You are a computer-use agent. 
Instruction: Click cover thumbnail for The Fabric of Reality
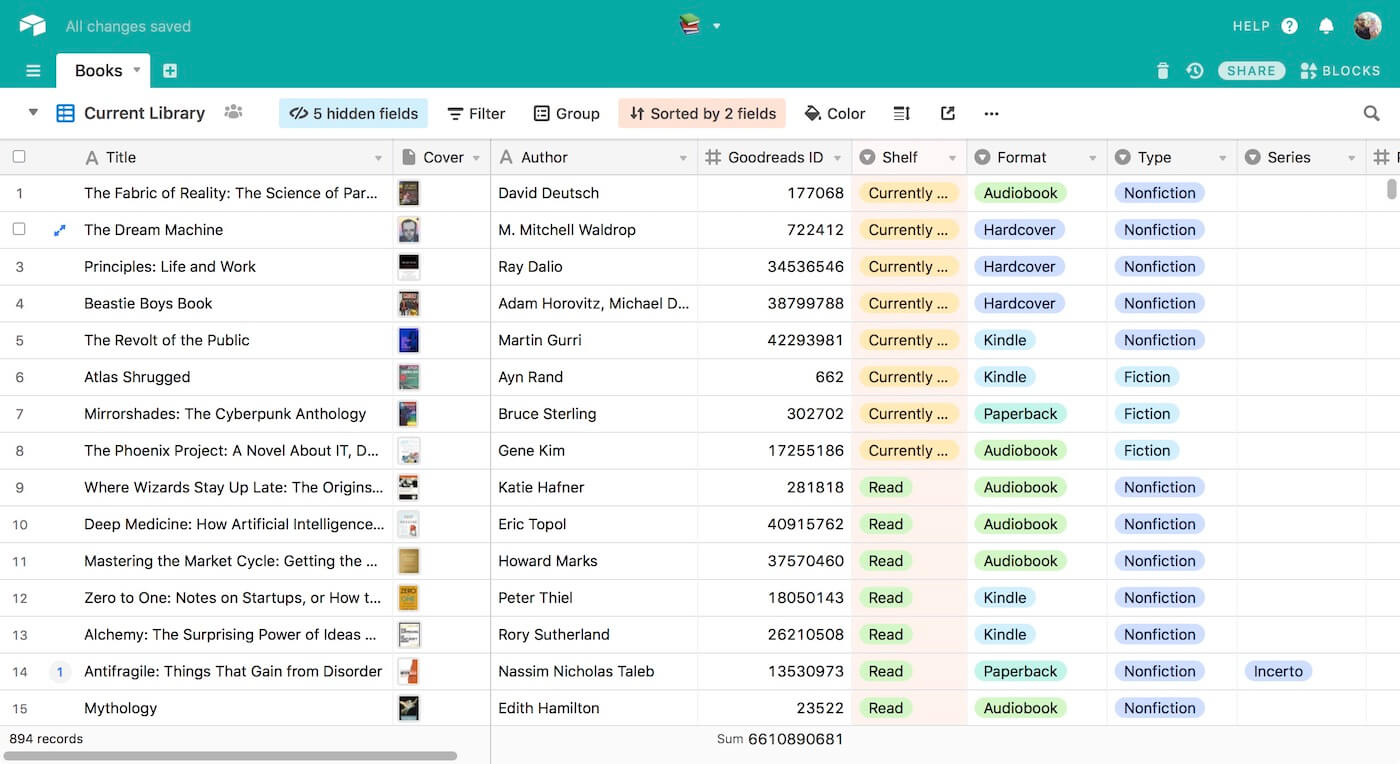click(408, 193)
